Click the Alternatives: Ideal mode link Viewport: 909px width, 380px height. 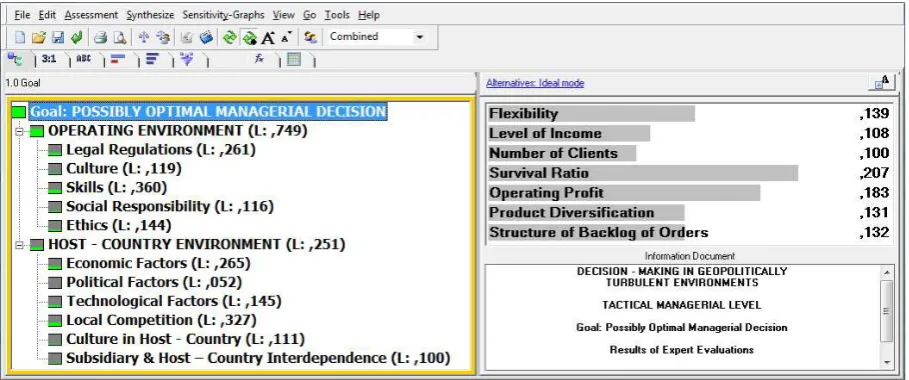pyautogui.click(x=535, y=83)
